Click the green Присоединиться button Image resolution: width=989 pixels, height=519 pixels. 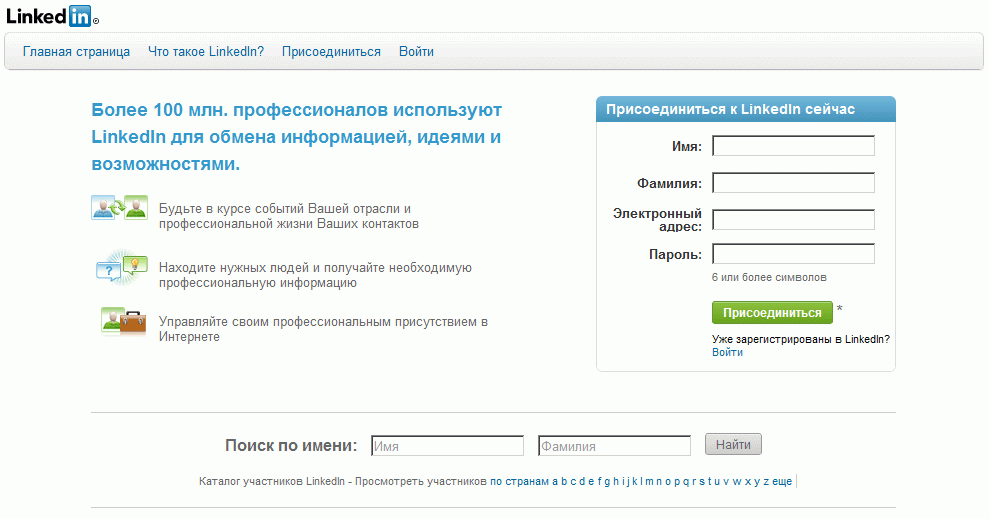tap(772, 313)
